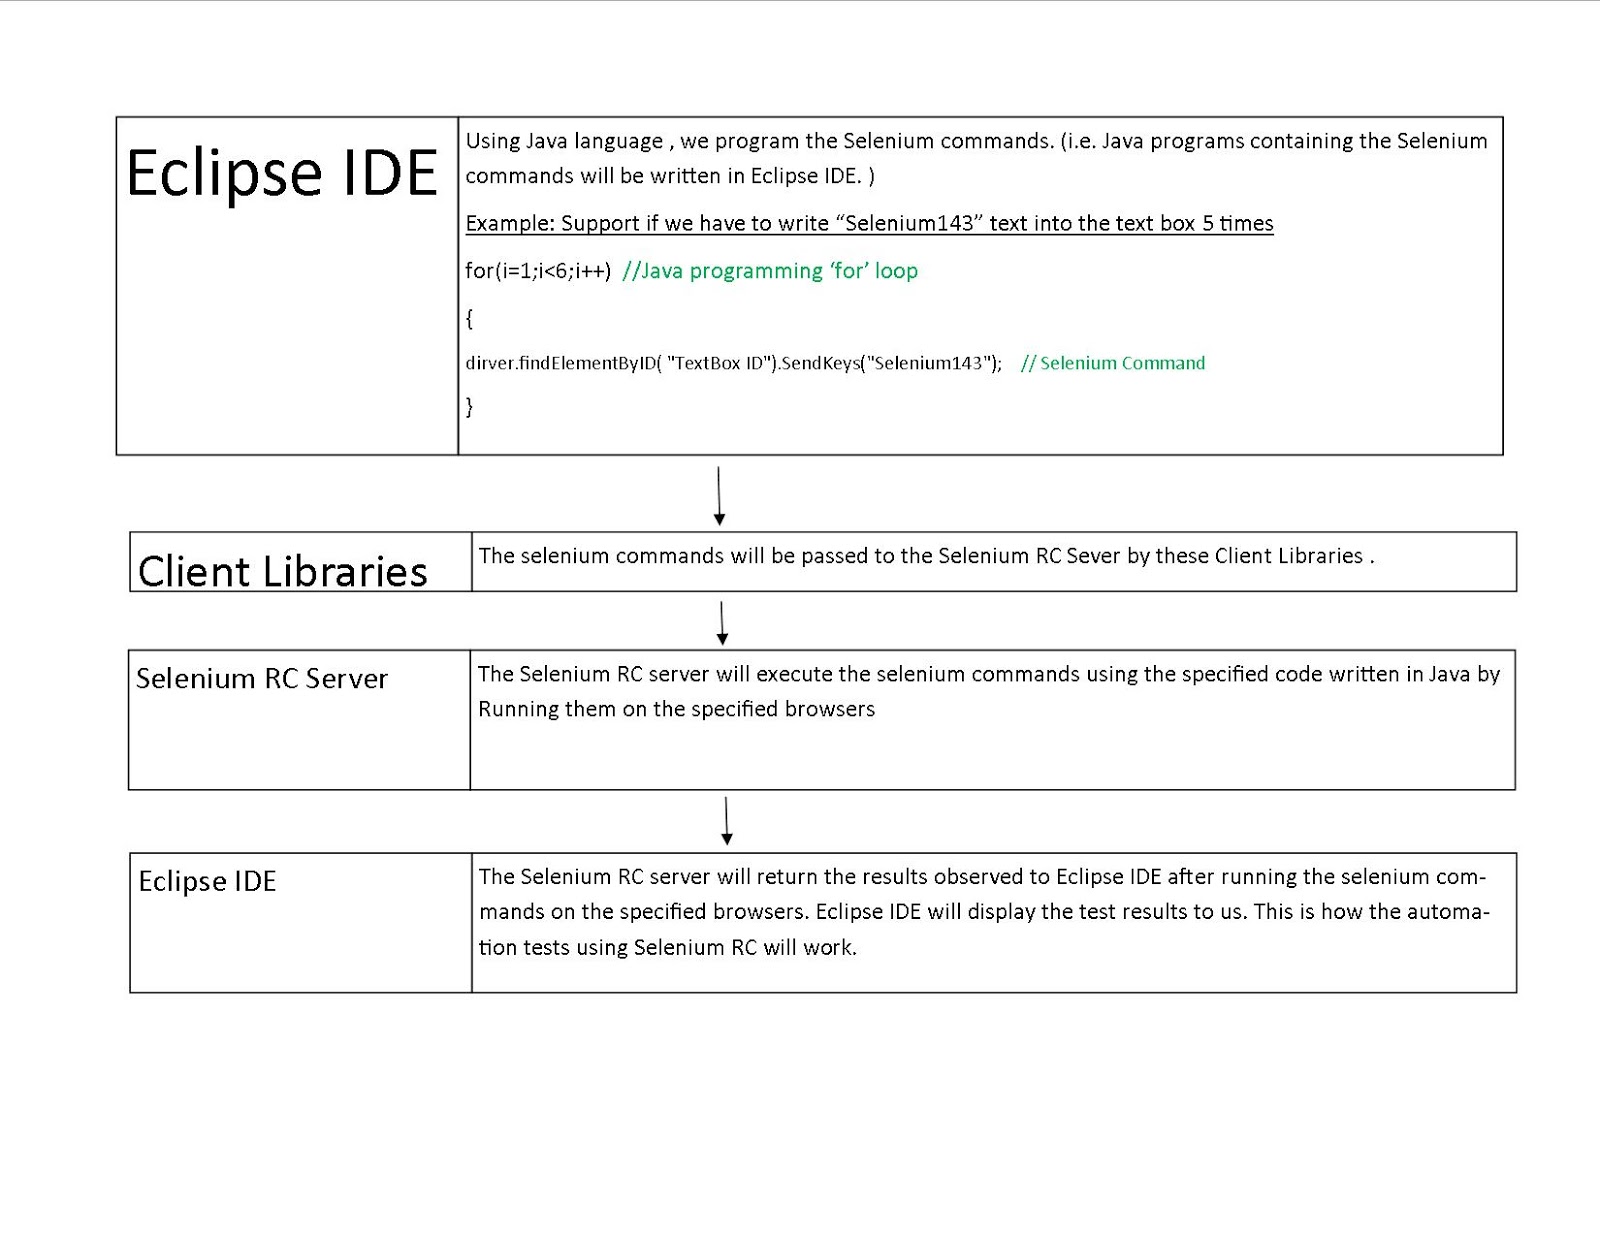This screenshot has height=1236, width=1600.
Task: Click the "dirver.findElementByID" code line
Action: [733, 363]
